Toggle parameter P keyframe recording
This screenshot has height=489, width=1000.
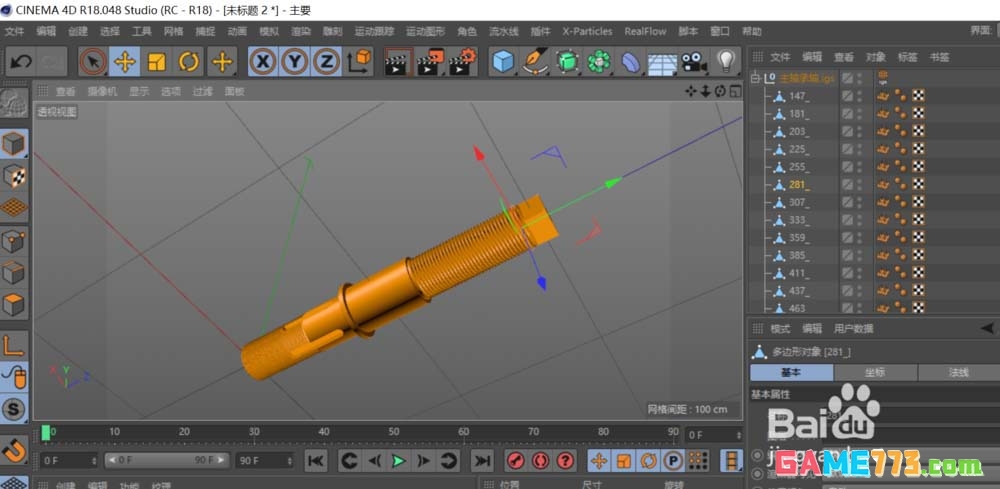pos(672,460)
